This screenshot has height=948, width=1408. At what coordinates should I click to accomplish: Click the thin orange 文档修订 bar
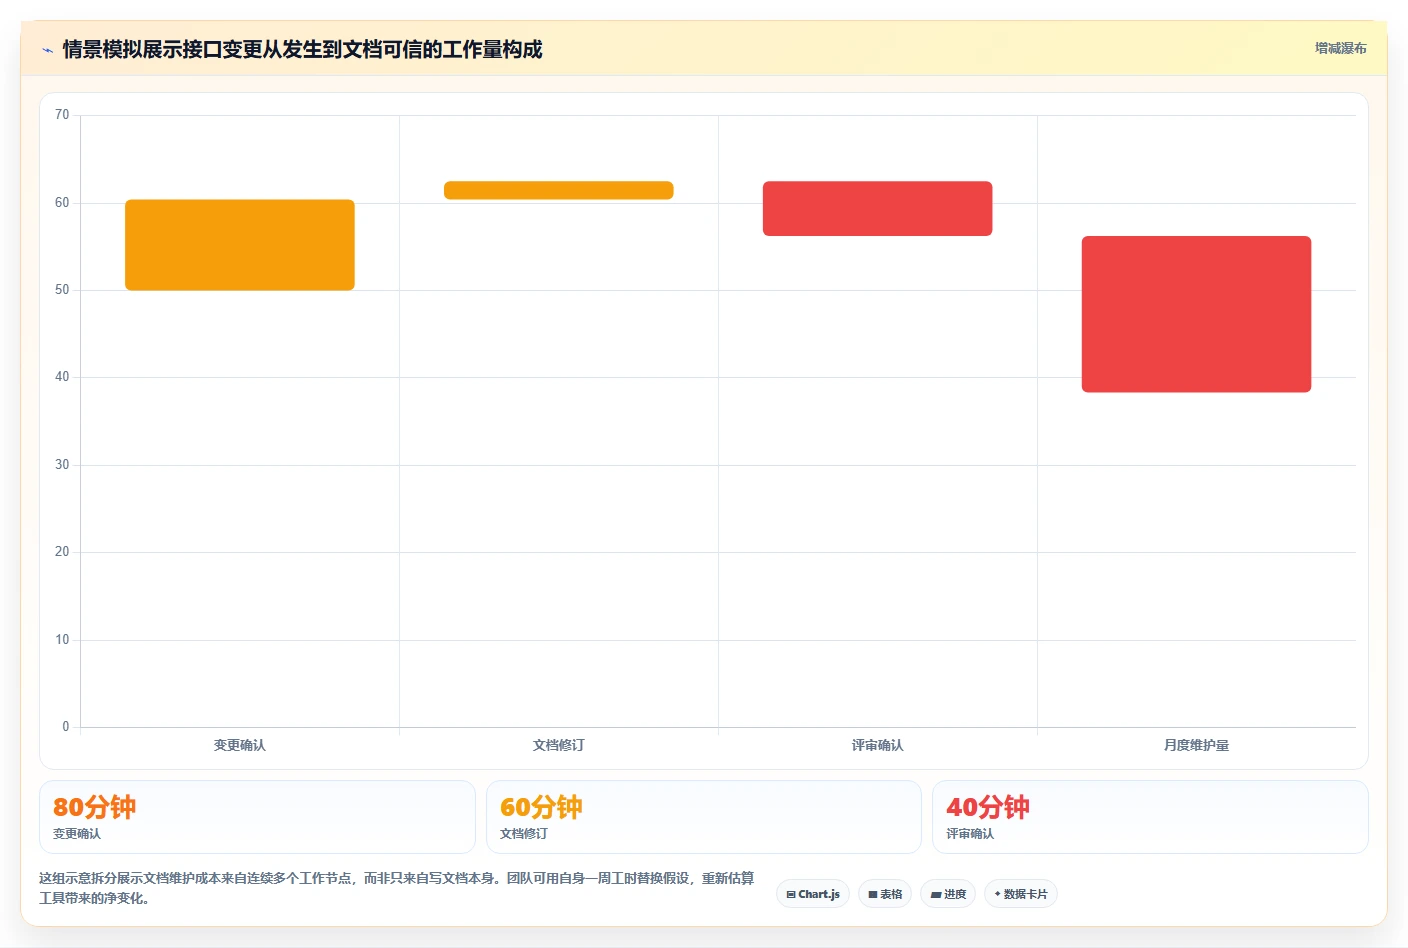(559, 190)
